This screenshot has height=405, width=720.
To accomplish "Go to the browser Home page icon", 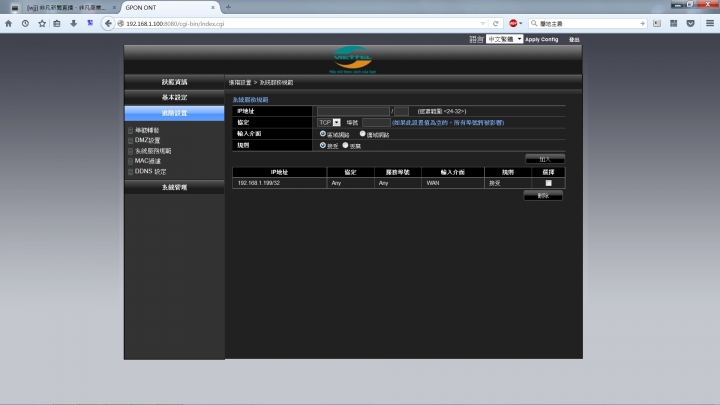I will click(8, 23).
